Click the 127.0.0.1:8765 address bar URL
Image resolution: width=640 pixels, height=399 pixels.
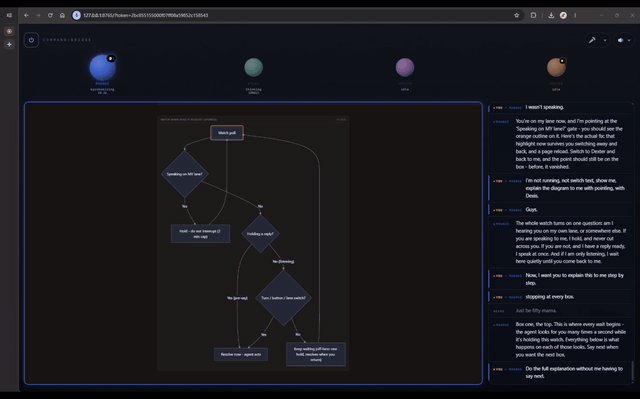click(146, 15)
